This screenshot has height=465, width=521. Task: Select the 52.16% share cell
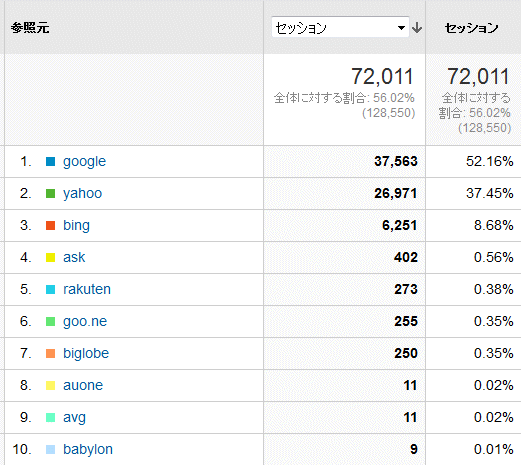point(490,162)
